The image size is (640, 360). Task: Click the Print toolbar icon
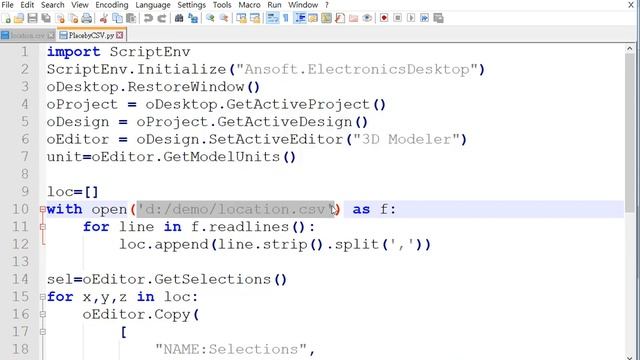click(87, 18)
